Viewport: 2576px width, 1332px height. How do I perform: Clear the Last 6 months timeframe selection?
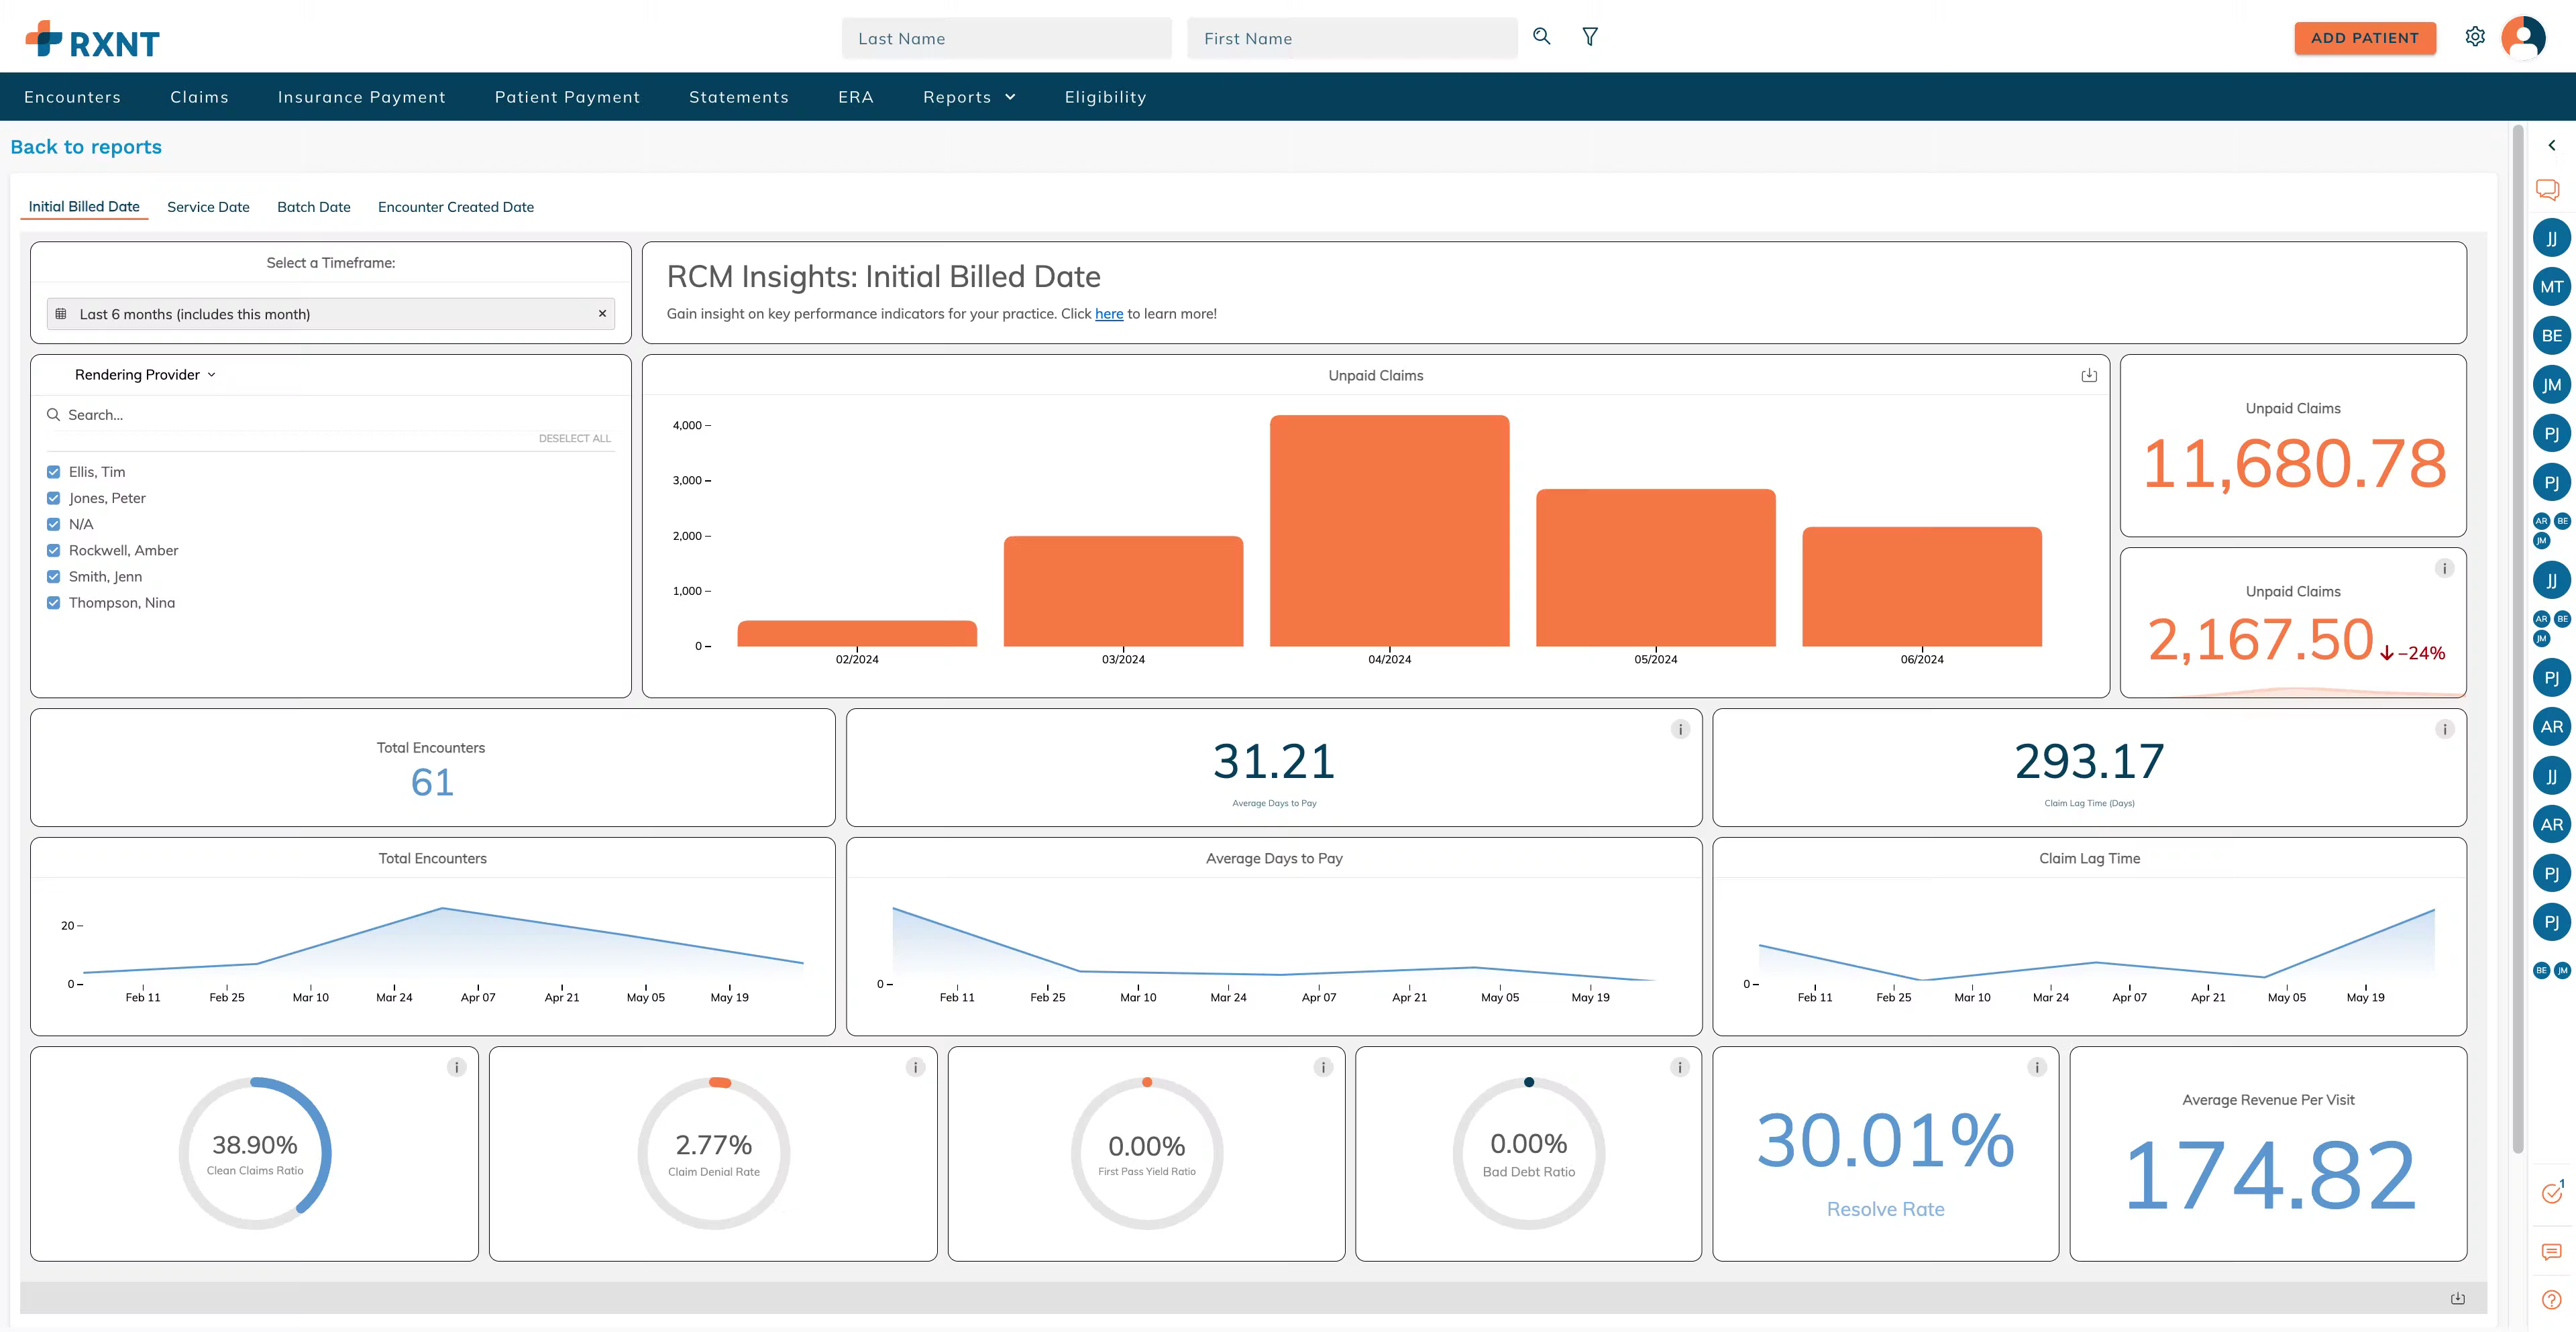pyautogui.click(x=602, y=314)
